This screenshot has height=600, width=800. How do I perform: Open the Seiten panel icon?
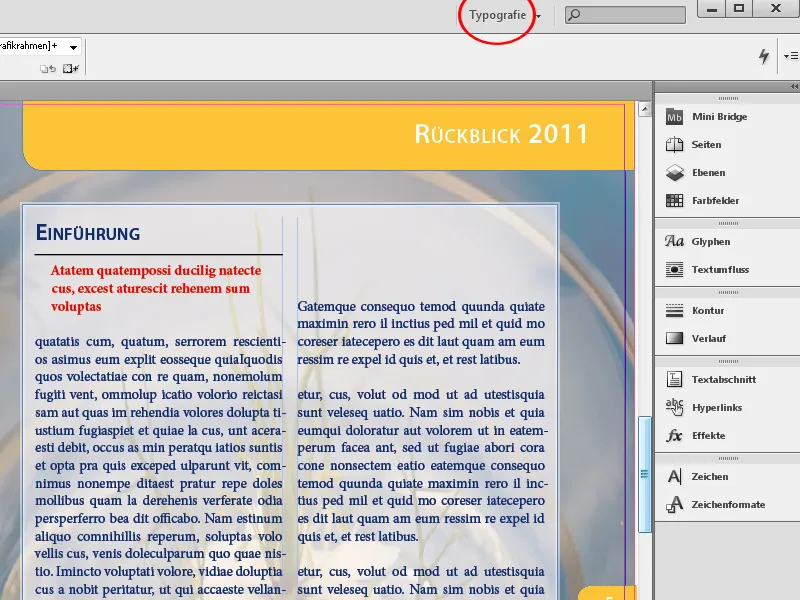(x=674, y=145)
